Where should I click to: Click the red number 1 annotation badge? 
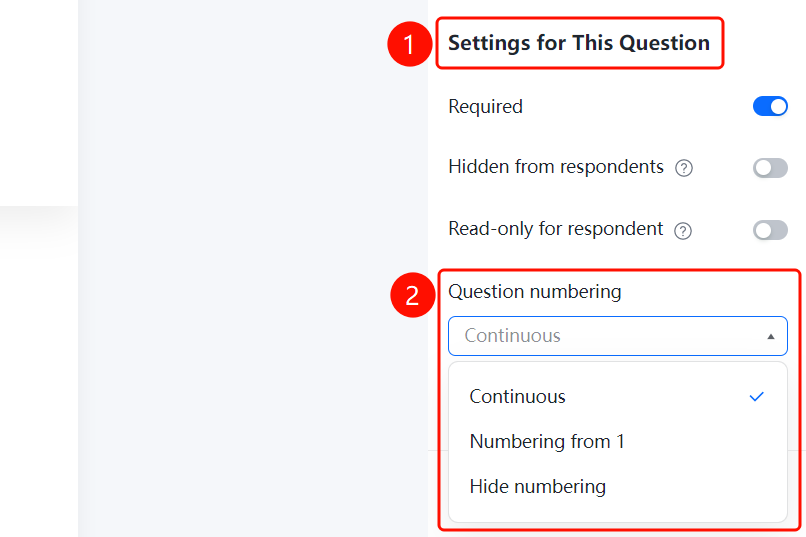409,44
